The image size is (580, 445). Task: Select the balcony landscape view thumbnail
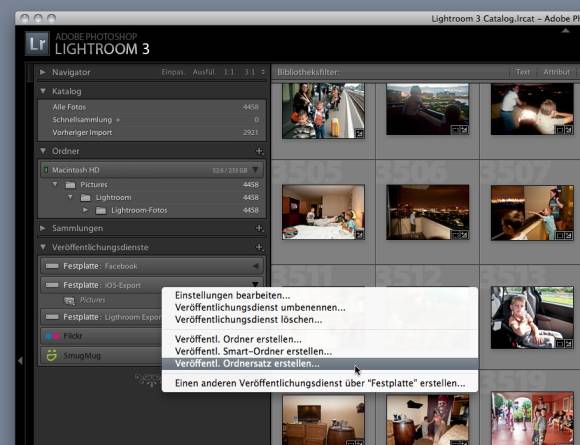[x=428, y=109]
